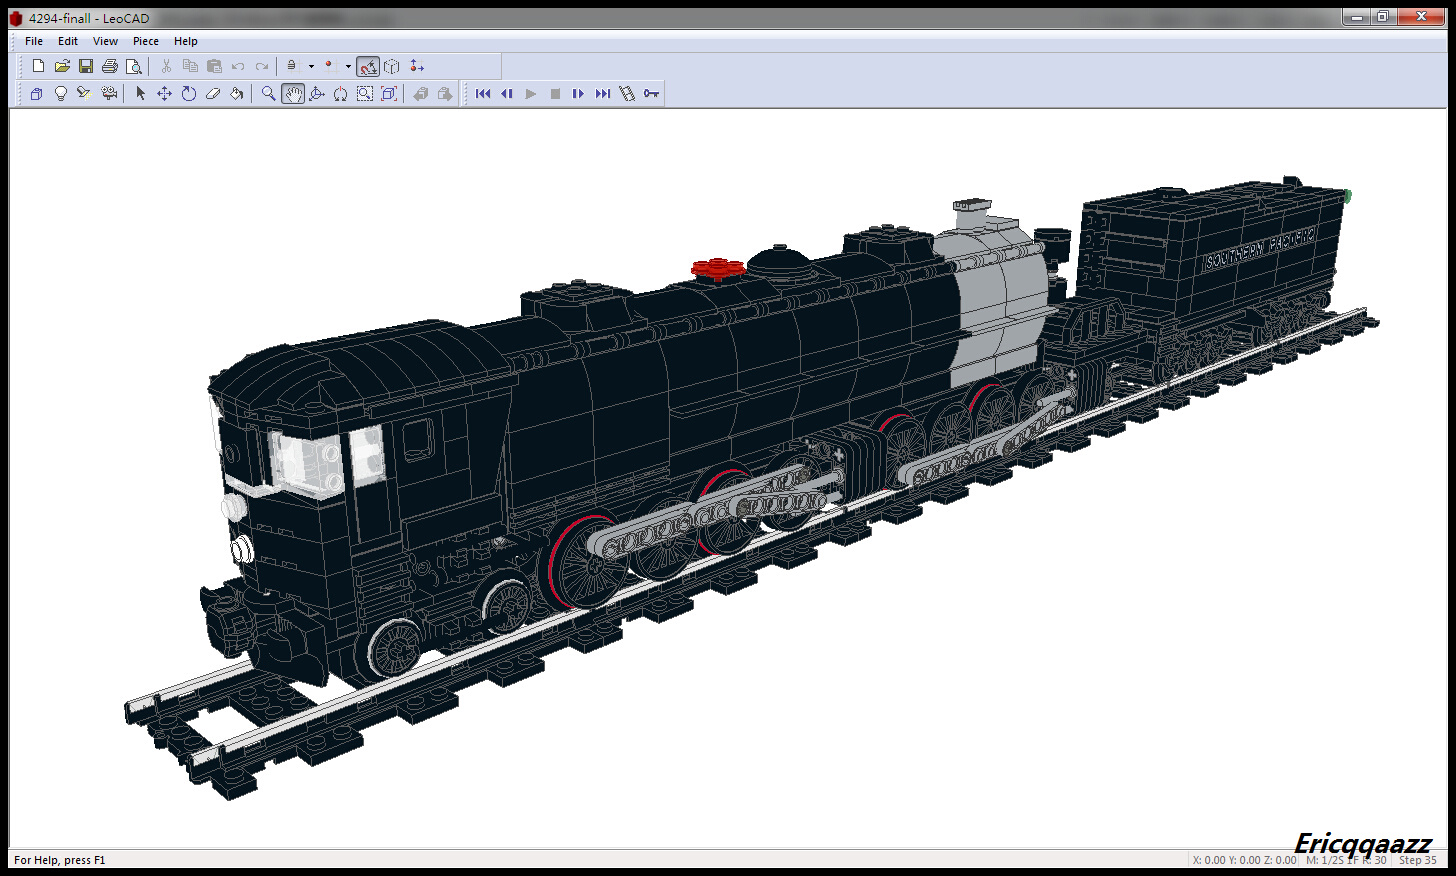Activate the Spotlight tool

(x=83, y=93)
